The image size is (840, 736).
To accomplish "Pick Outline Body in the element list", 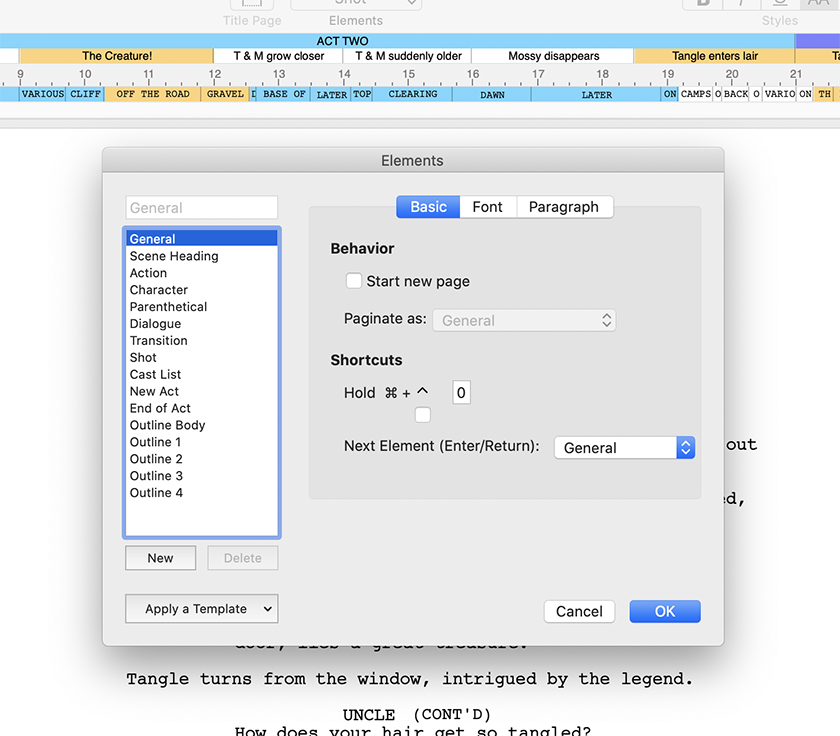I will tap(167, 425).
